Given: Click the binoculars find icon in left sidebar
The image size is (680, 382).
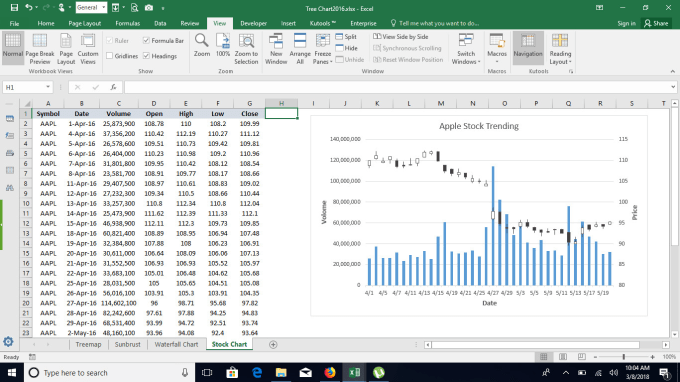Looking at the screenshot, I should pos(10,188).
